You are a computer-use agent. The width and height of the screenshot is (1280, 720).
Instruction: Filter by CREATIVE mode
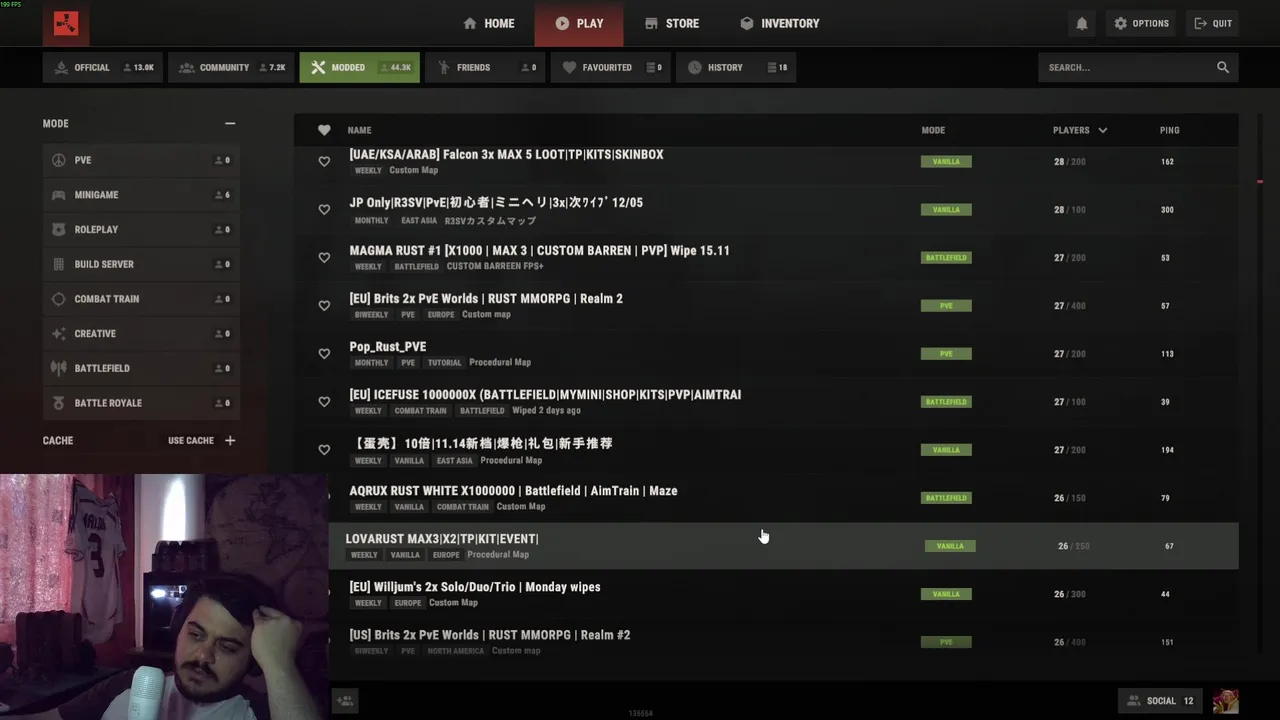141,333
